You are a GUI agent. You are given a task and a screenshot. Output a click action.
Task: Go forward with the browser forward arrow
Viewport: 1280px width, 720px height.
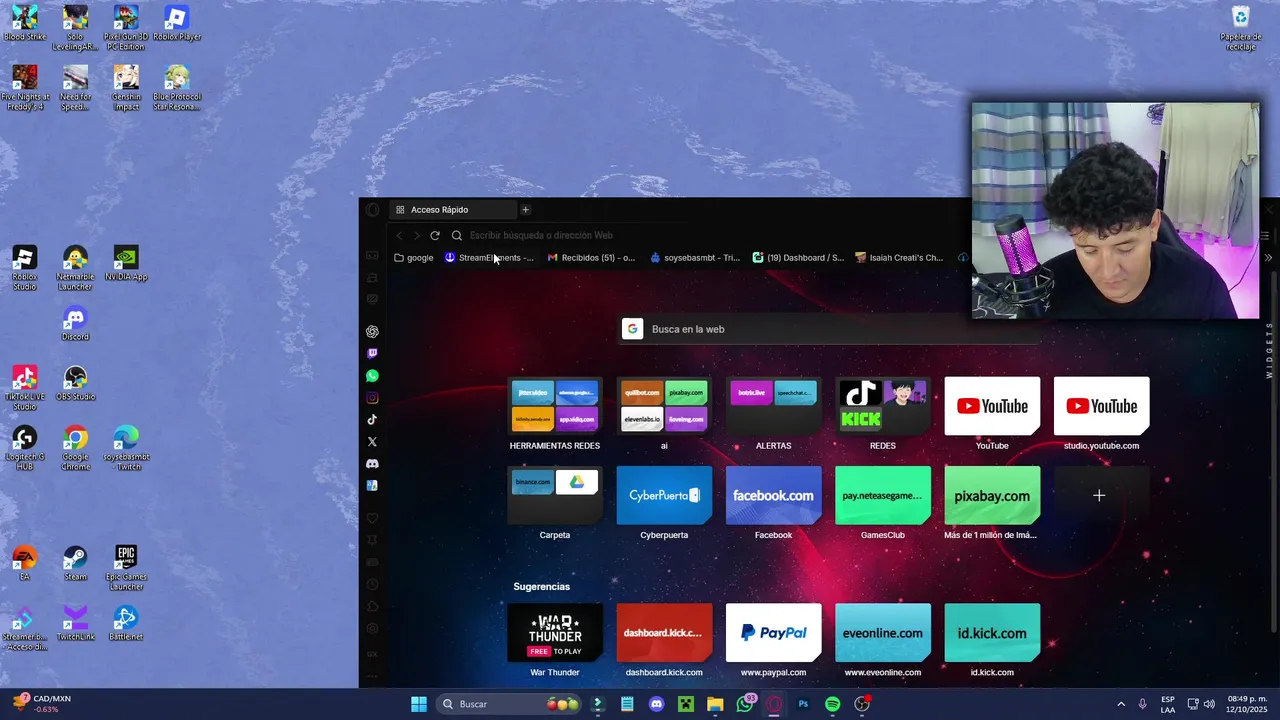pyautogui.click(x=417, y=236)
